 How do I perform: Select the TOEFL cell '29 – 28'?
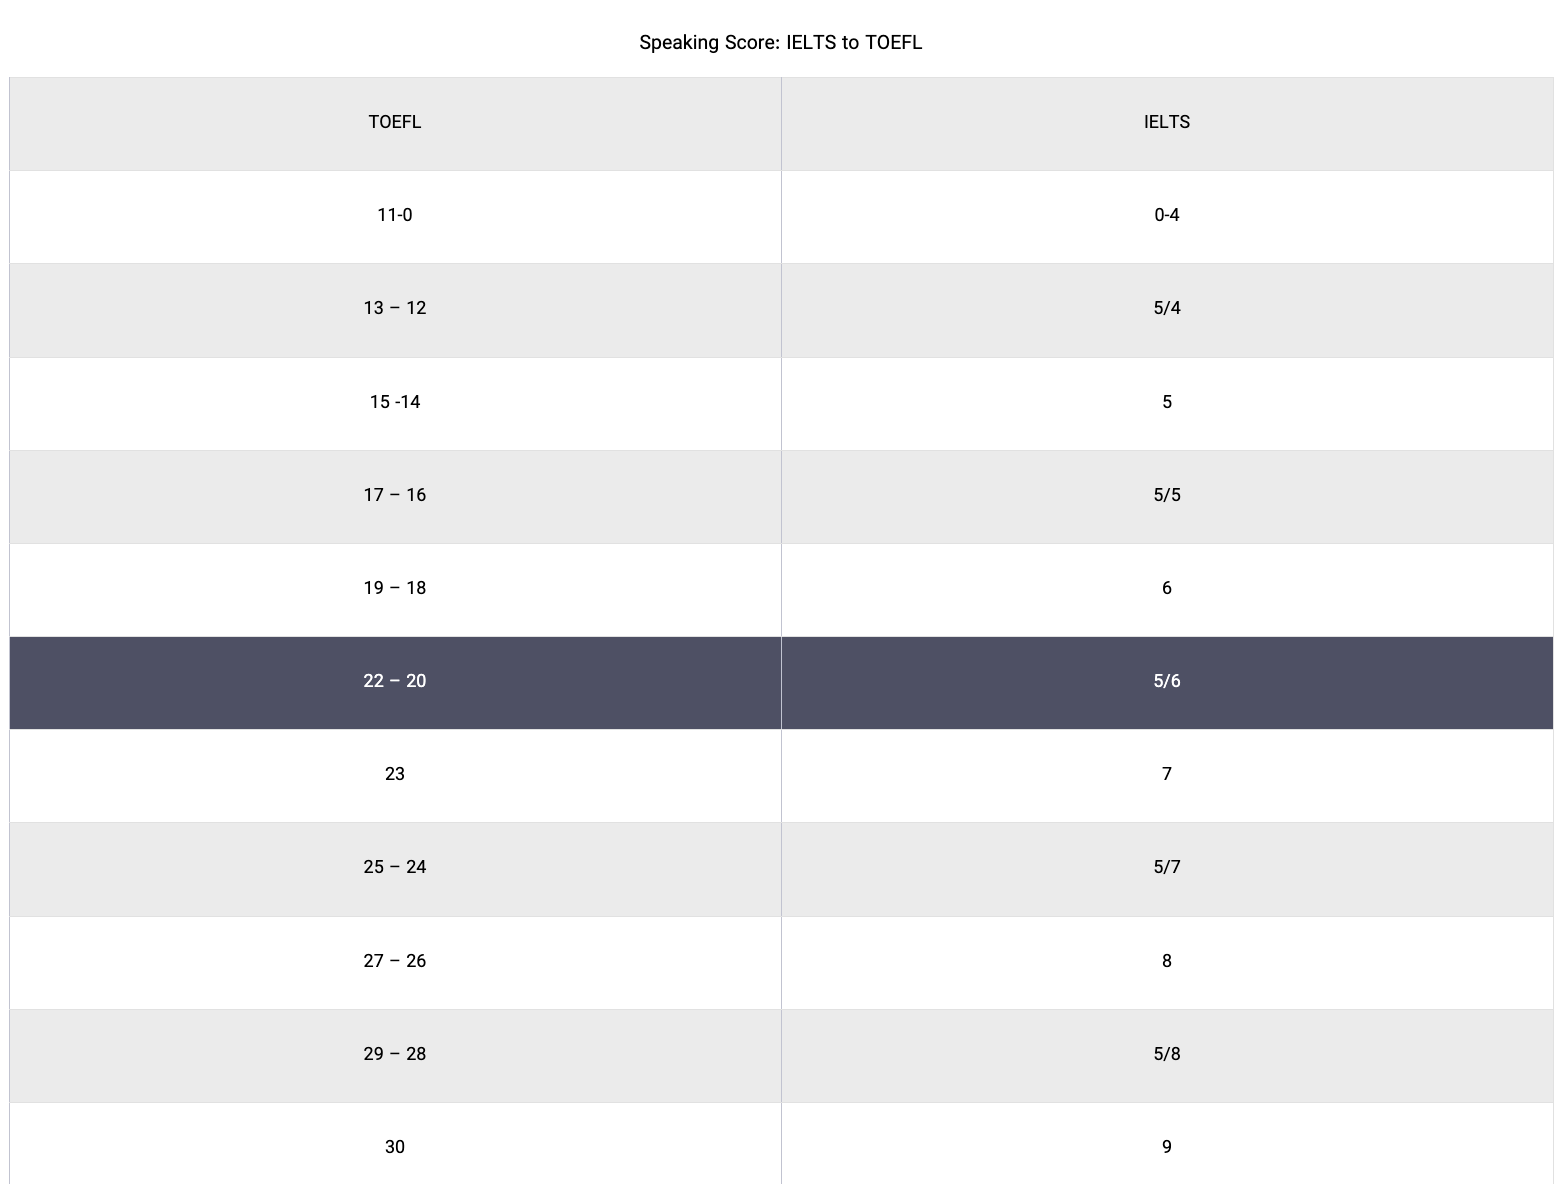coord(395,1054)
